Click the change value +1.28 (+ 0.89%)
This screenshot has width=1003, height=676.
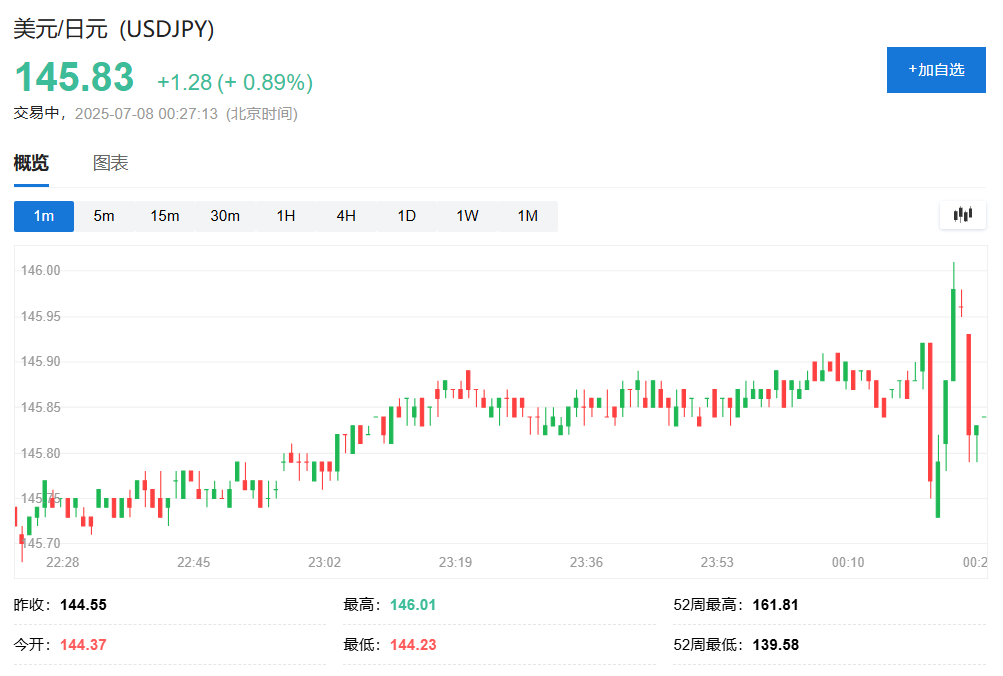[x=235, y=83]
